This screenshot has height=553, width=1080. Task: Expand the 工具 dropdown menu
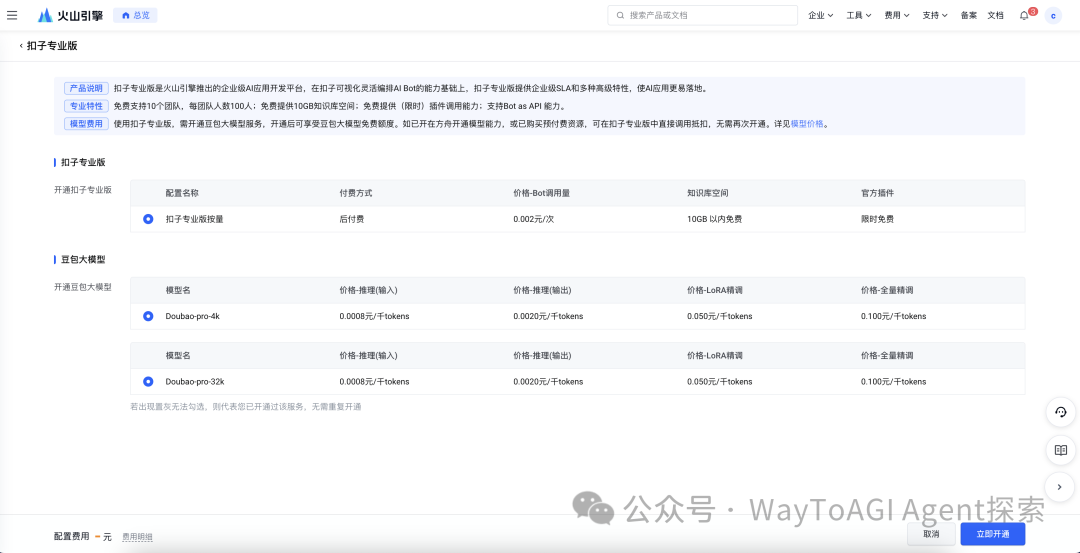click(x=859, y=15)
